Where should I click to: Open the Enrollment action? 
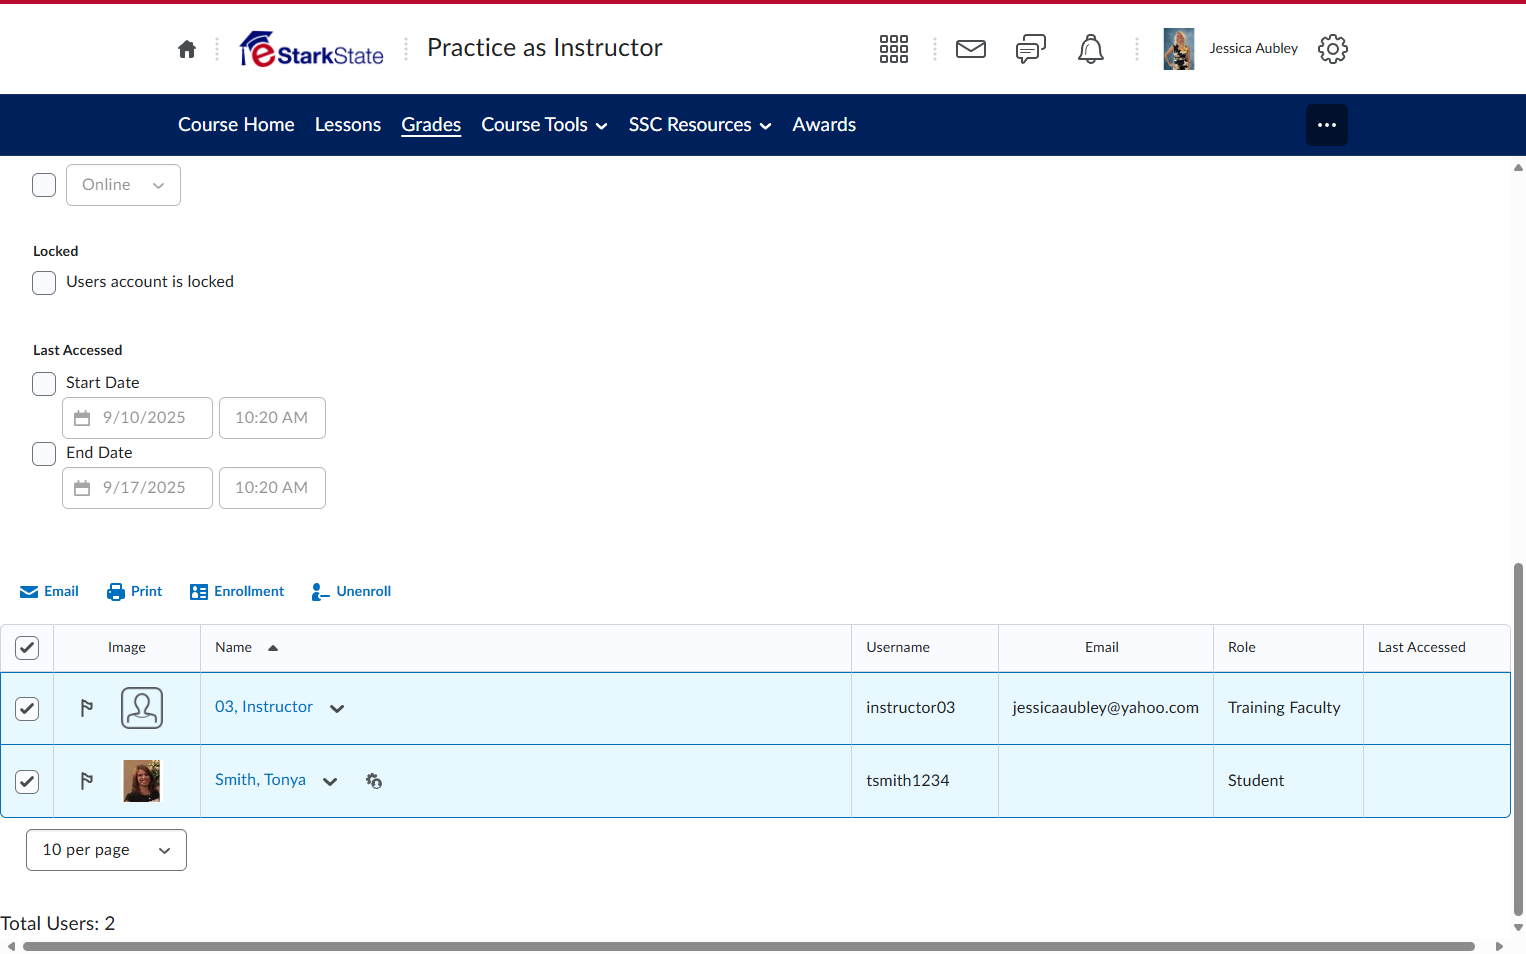click(237, 592)
